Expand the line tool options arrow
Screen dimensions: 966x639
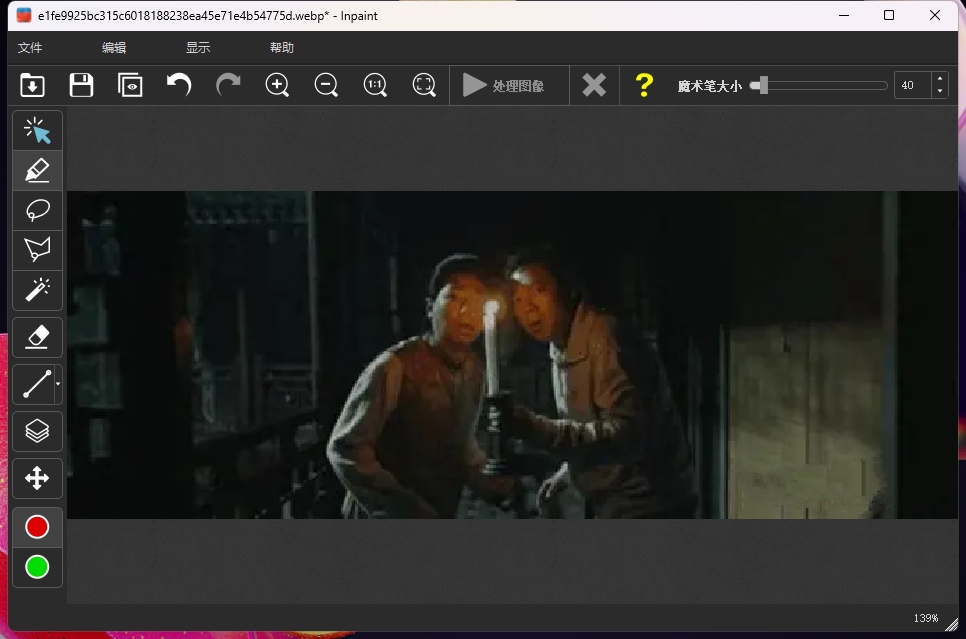click(x=58, y=384)
